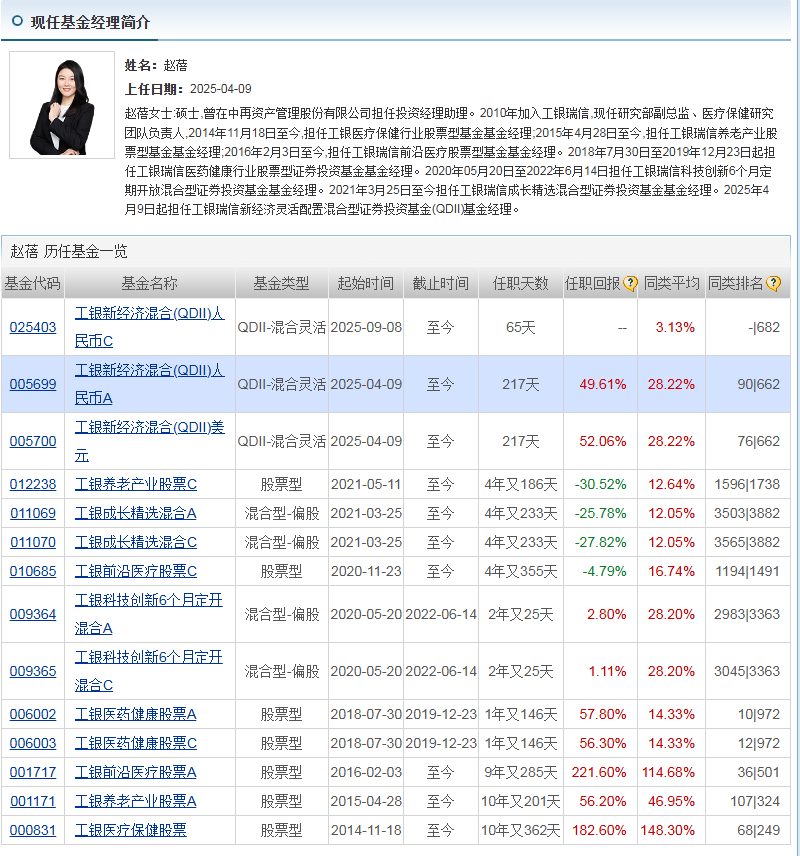This screenshot has width=800, height=856.
Task: Click the help icon beside 任职回报 header
Action: click(630, 283)
